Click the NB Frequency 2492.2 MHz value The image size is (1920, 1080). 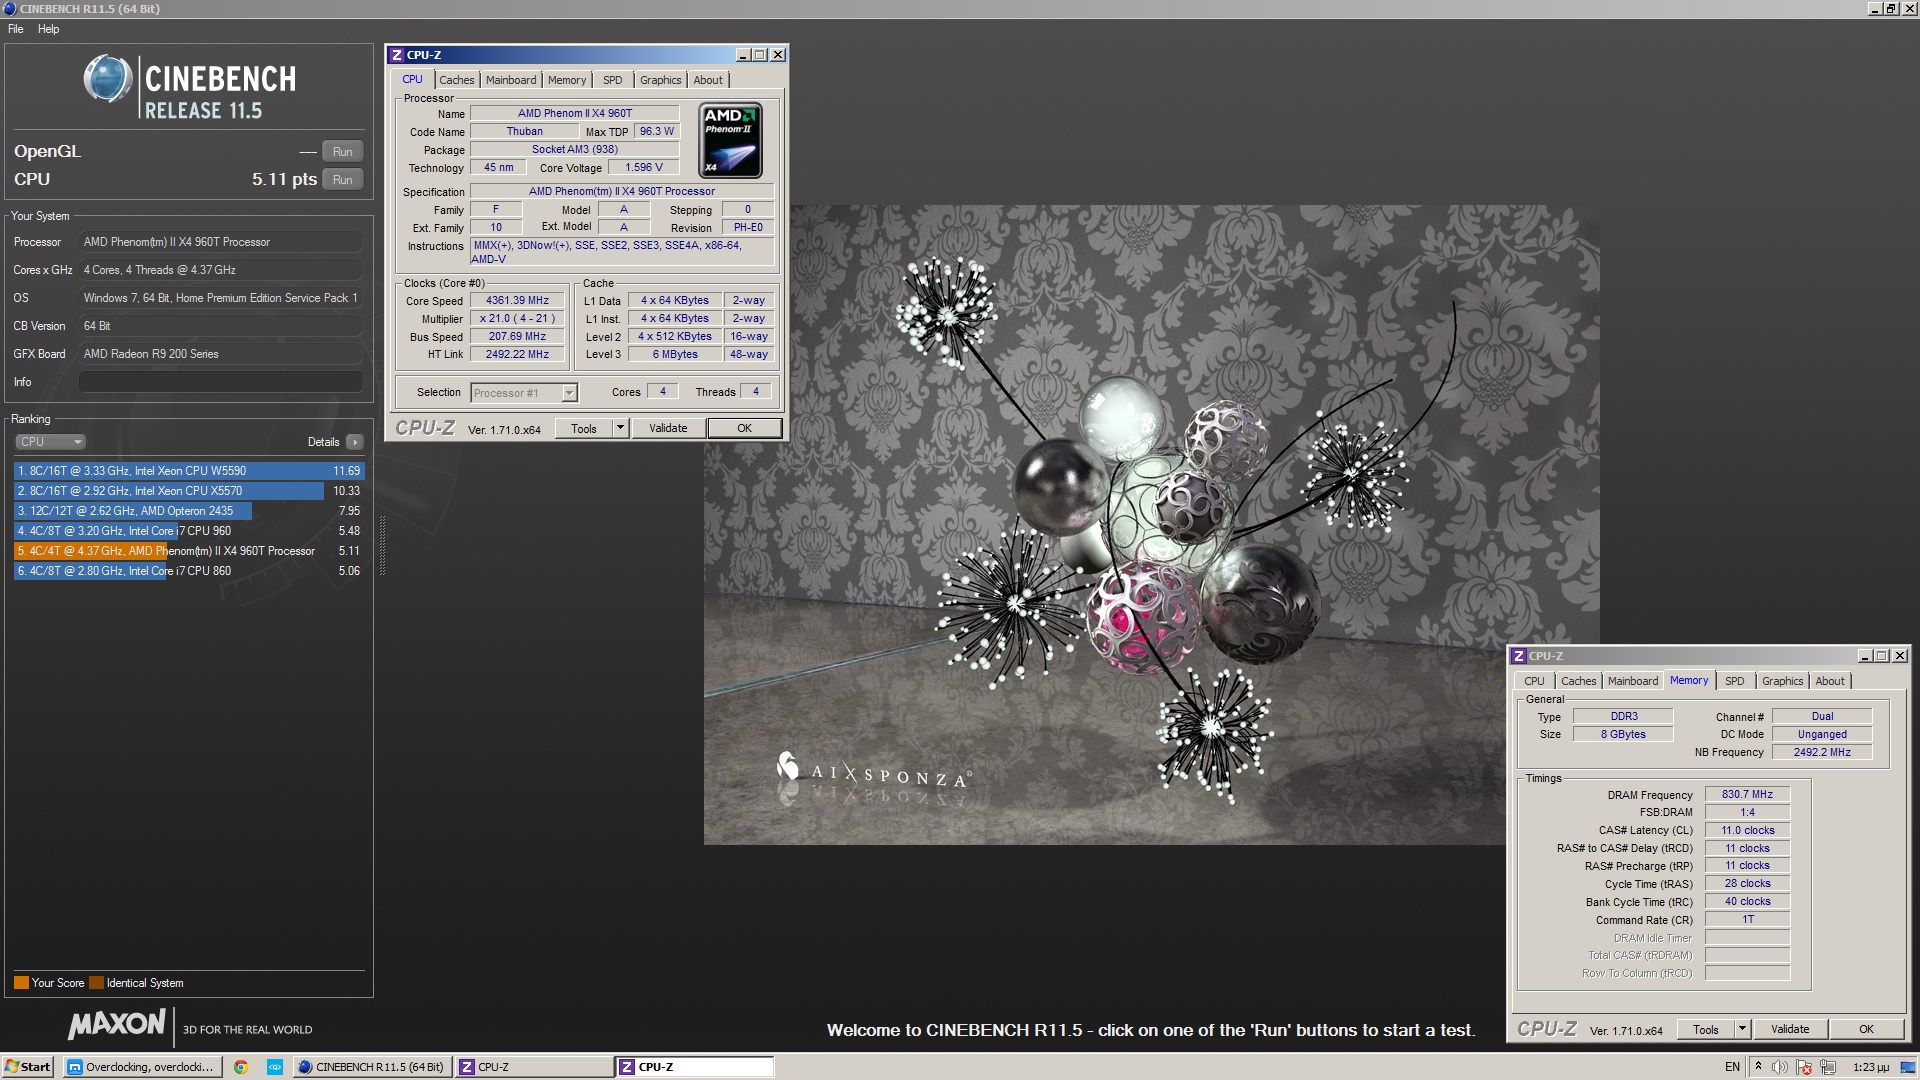pos(1822,753)
